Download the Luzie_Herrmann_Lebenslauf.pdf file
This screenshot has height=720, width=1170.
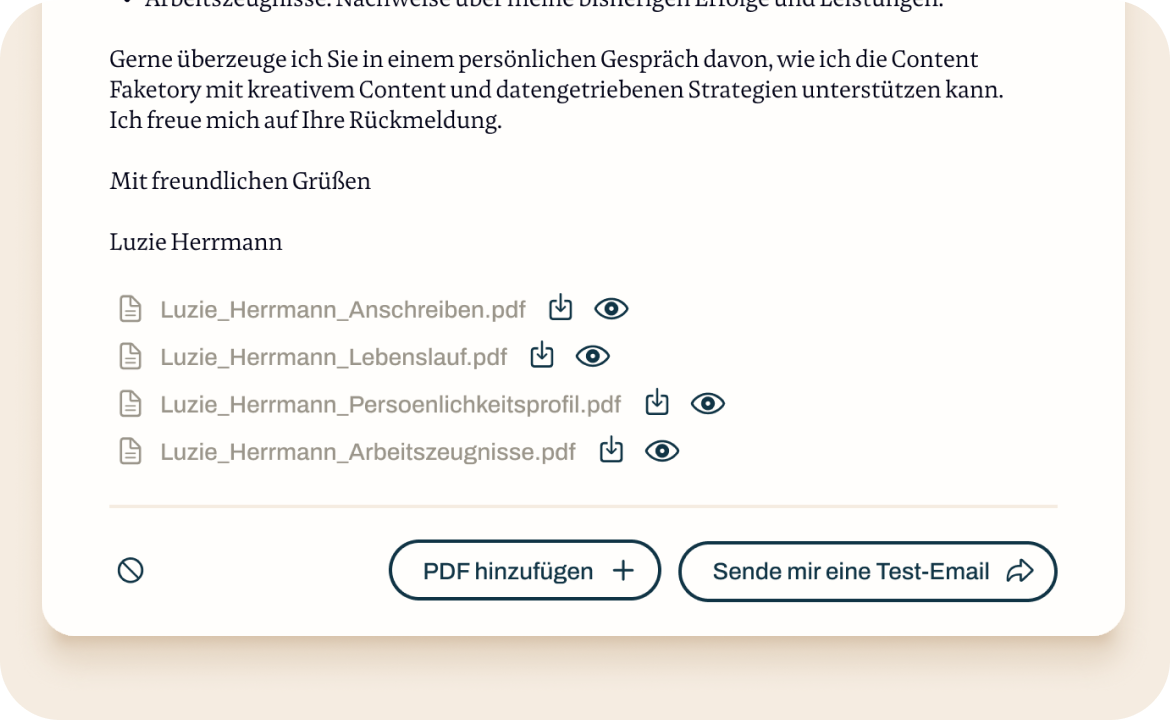(x=541, y=355)
